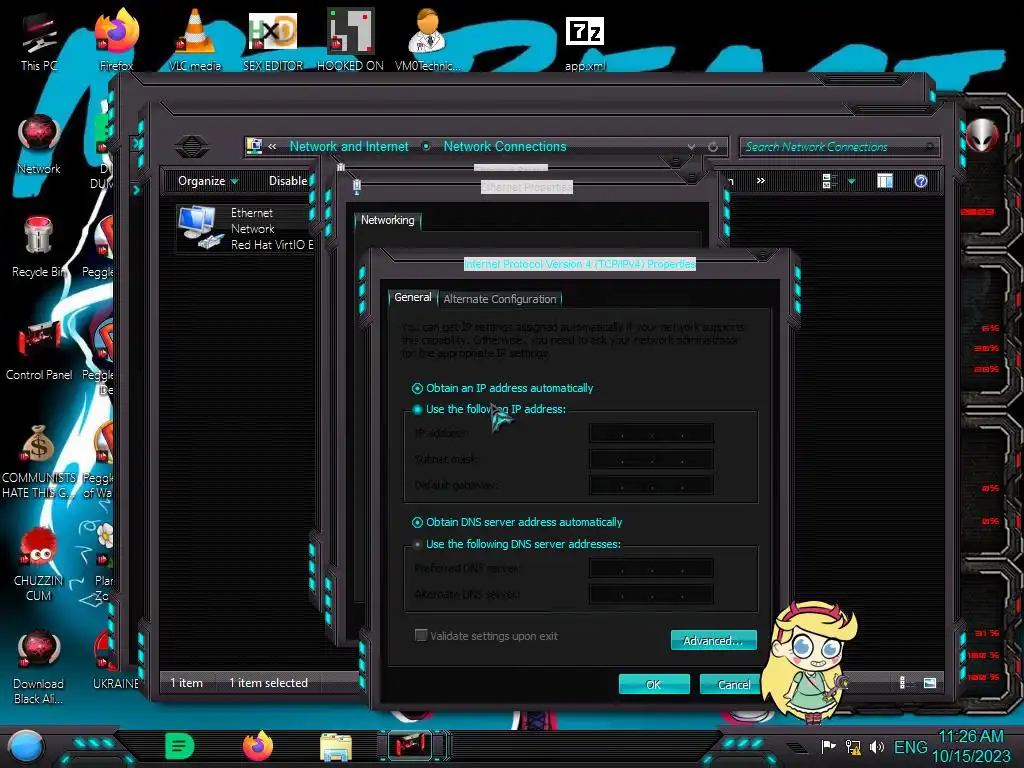The height and width of the screenshot is (768, 1024).
Task: Click the '1 item selected' status text
Action: click(268, 682)
